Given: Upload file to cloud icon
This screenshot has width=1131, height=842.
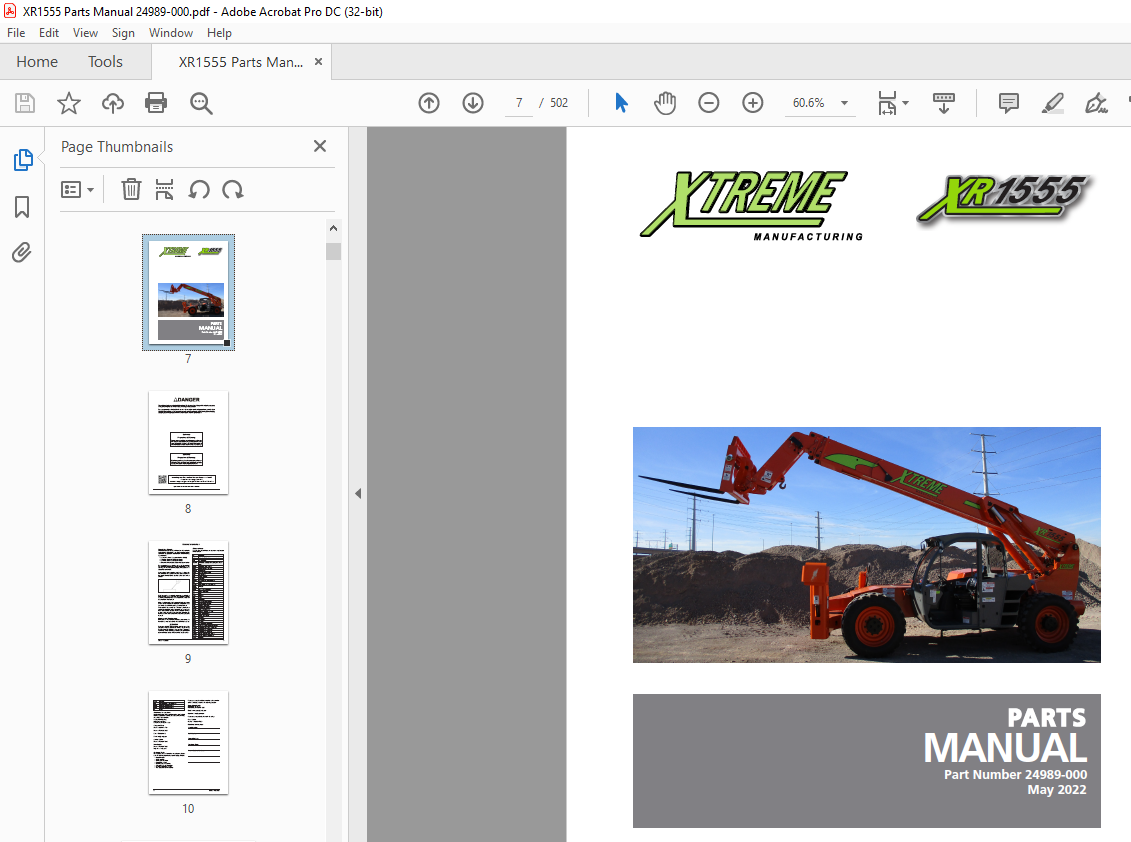Looking at the screenshot, I should (113, 103).
